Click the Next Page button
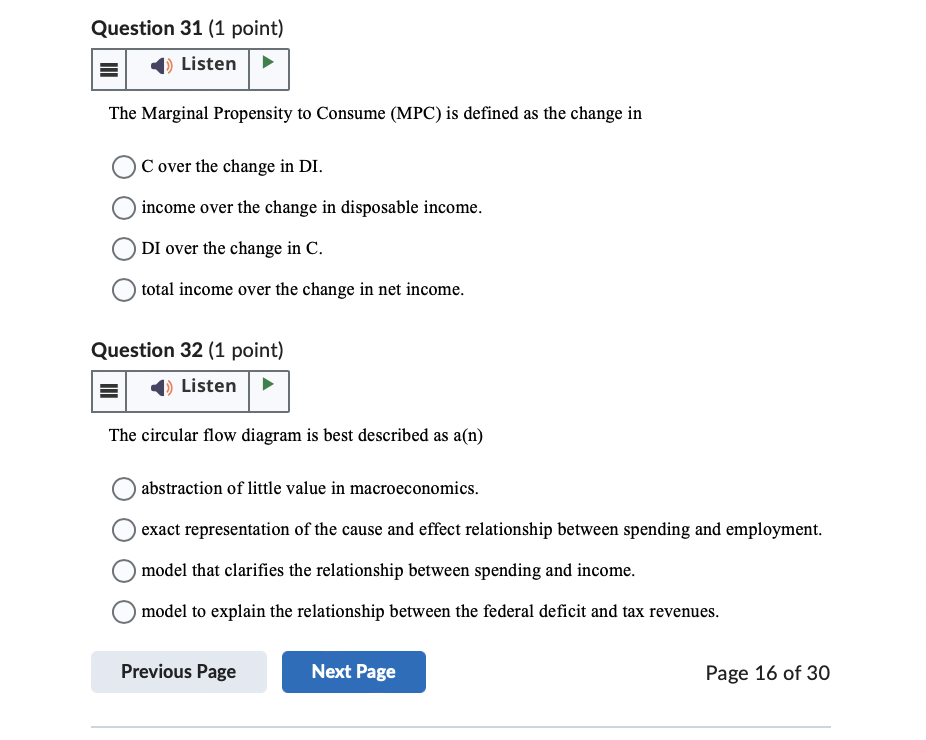926x740 pixels. (353, 671)
